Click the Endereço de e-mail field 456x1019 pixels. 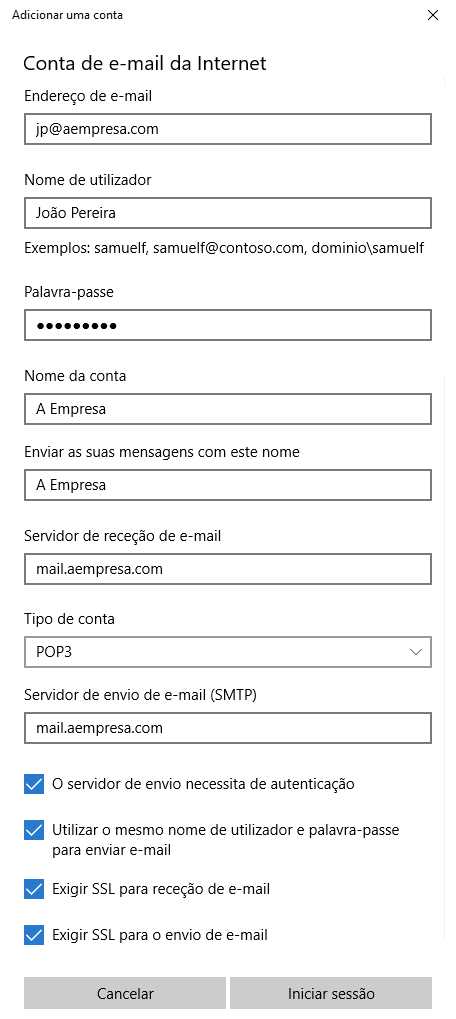tap(228, 129)
